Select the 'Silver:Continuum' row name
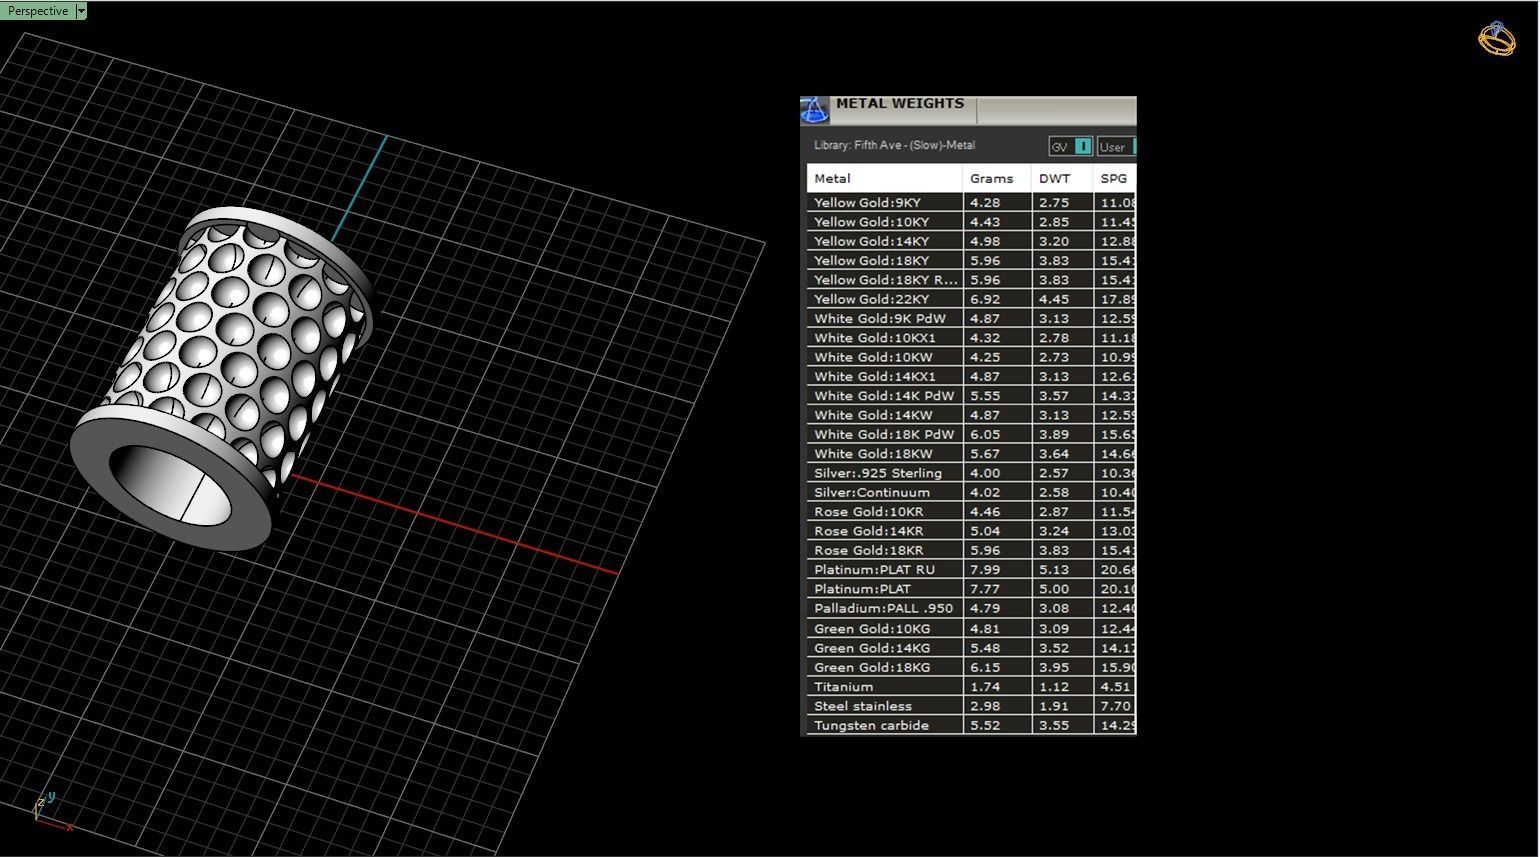The width and height of the screenshot is (1540, 857). point(872,493)
